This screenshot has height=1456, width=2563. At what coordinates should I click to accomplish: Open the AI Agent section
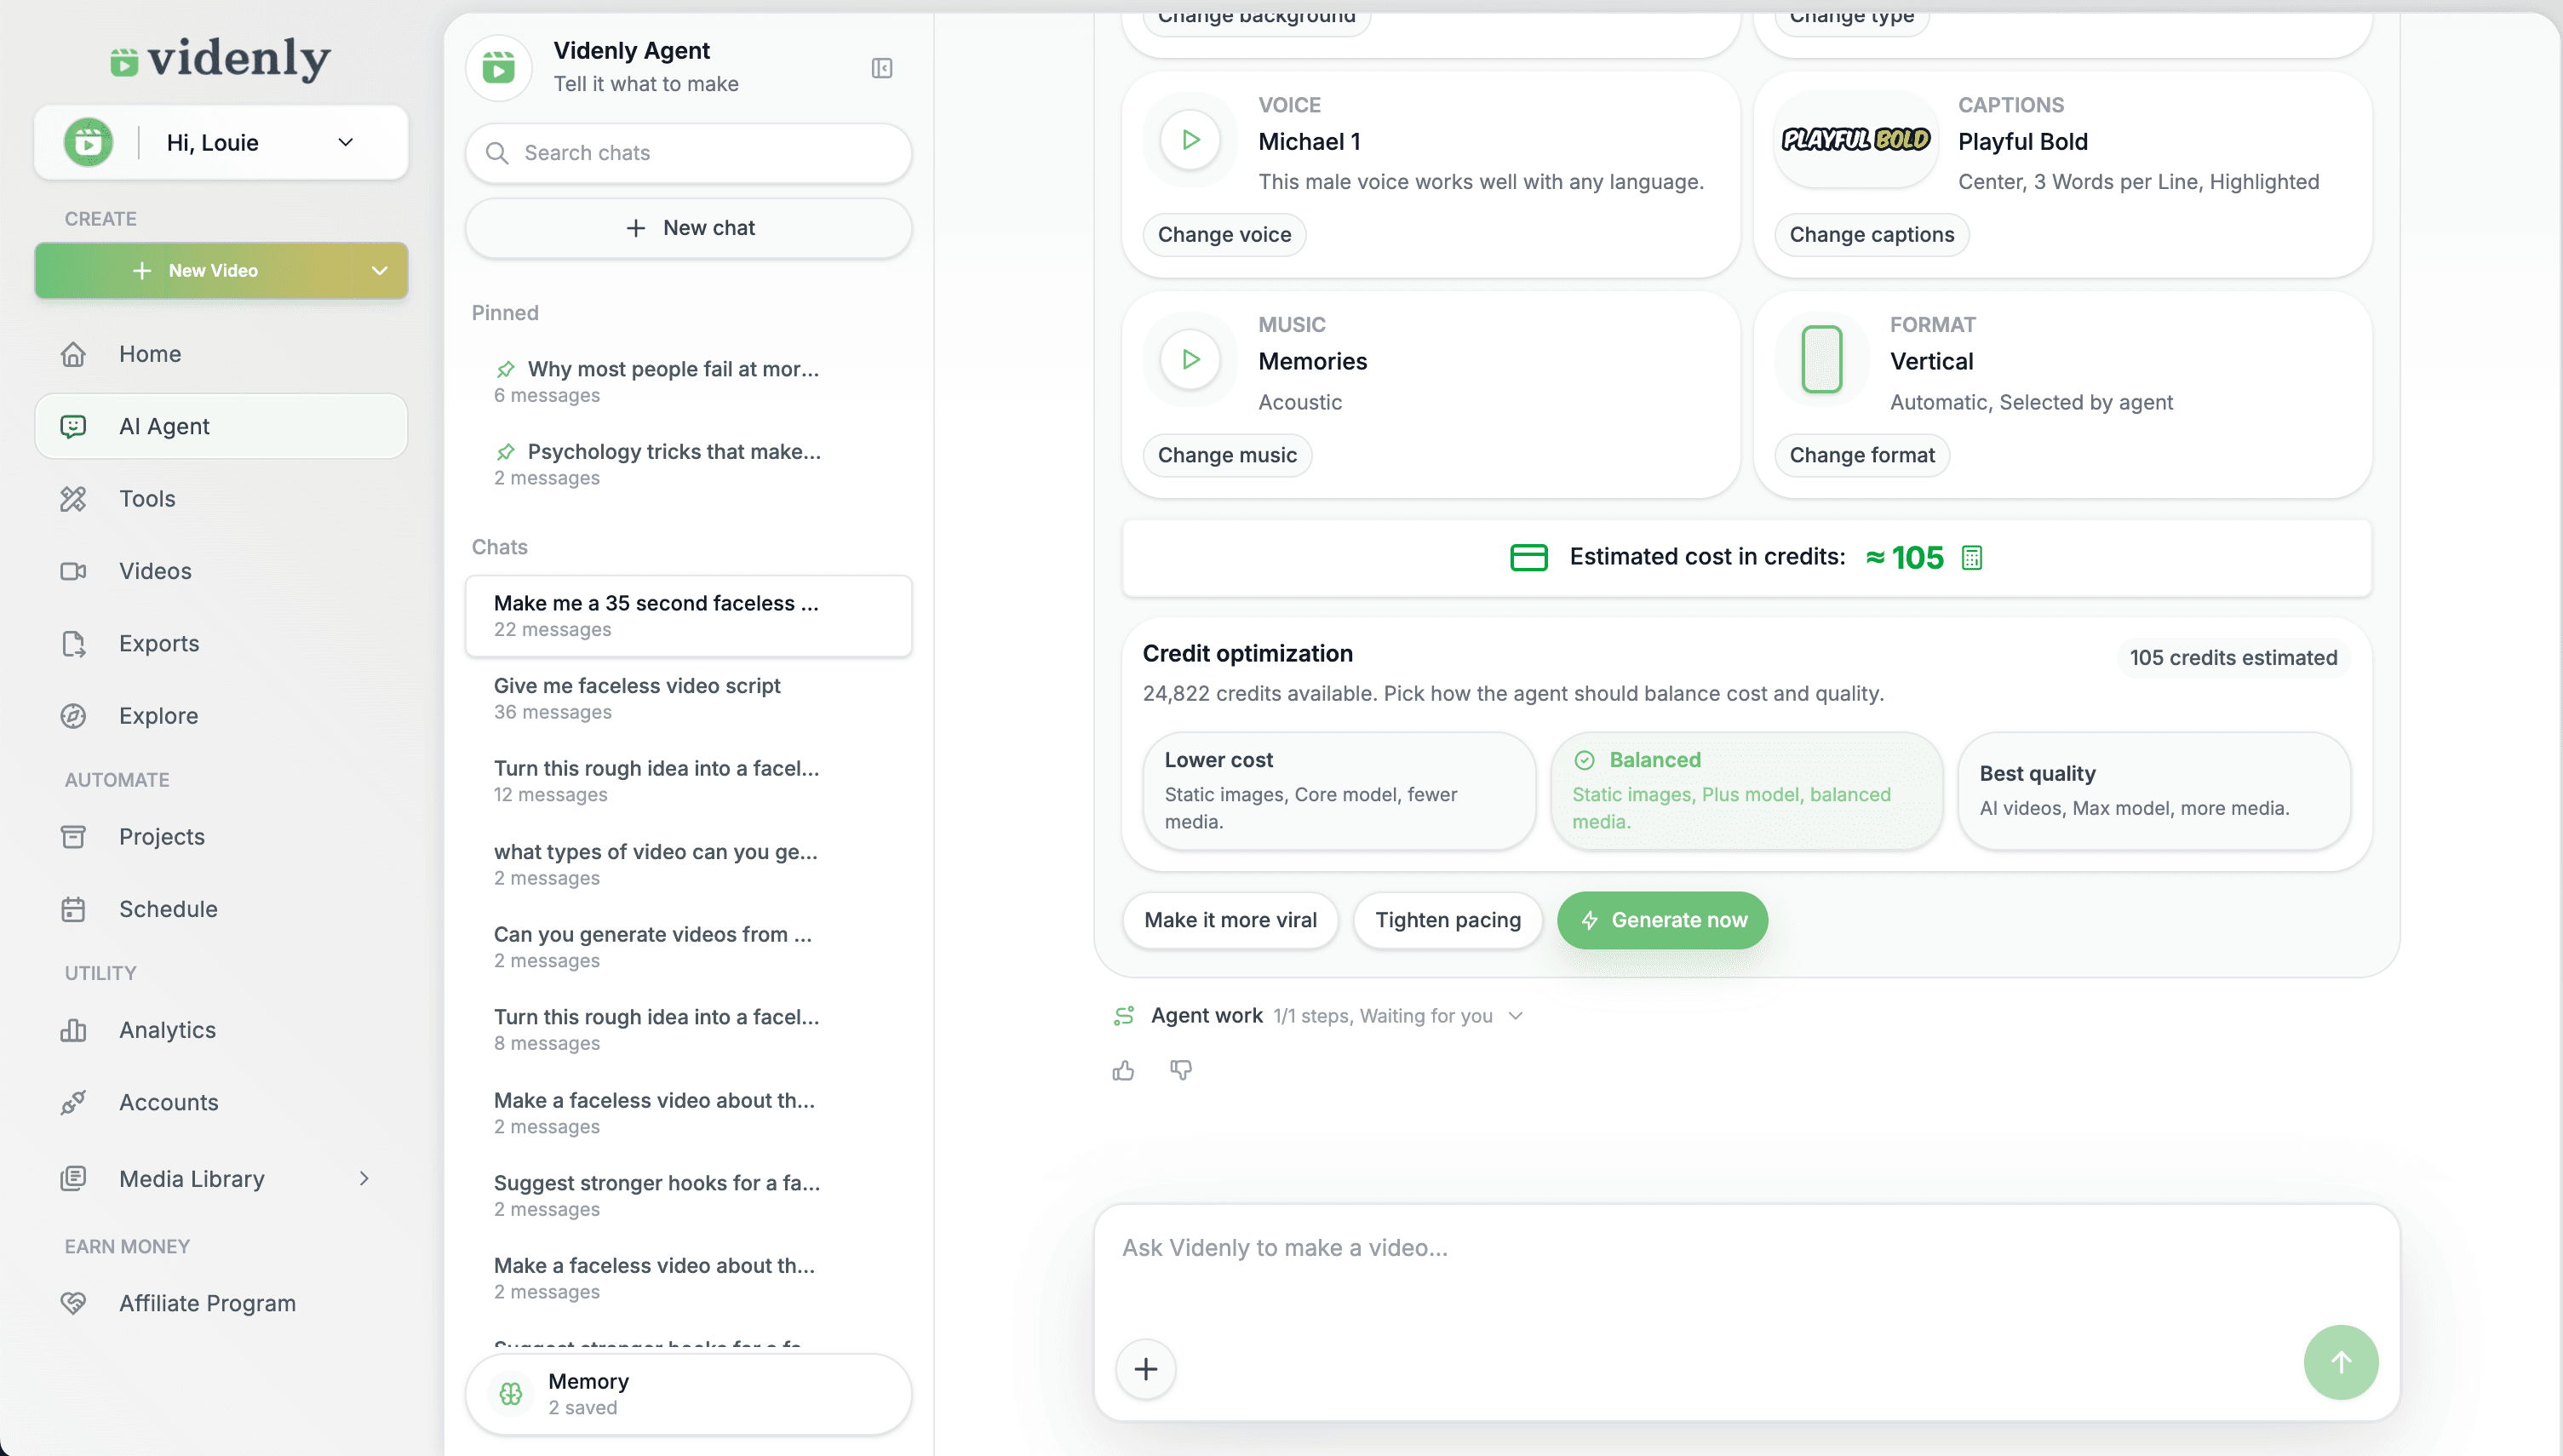(221, 426)
